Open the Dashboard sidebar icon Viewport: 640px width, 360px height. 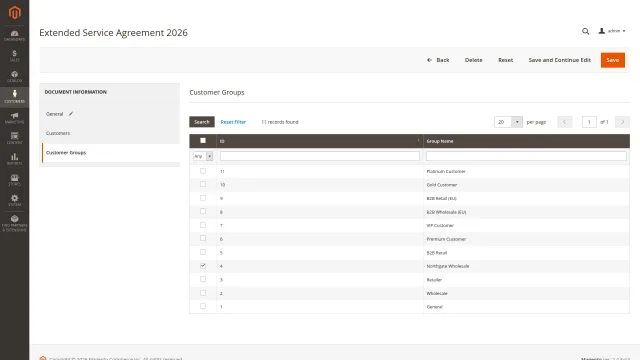tap(15, 36)
